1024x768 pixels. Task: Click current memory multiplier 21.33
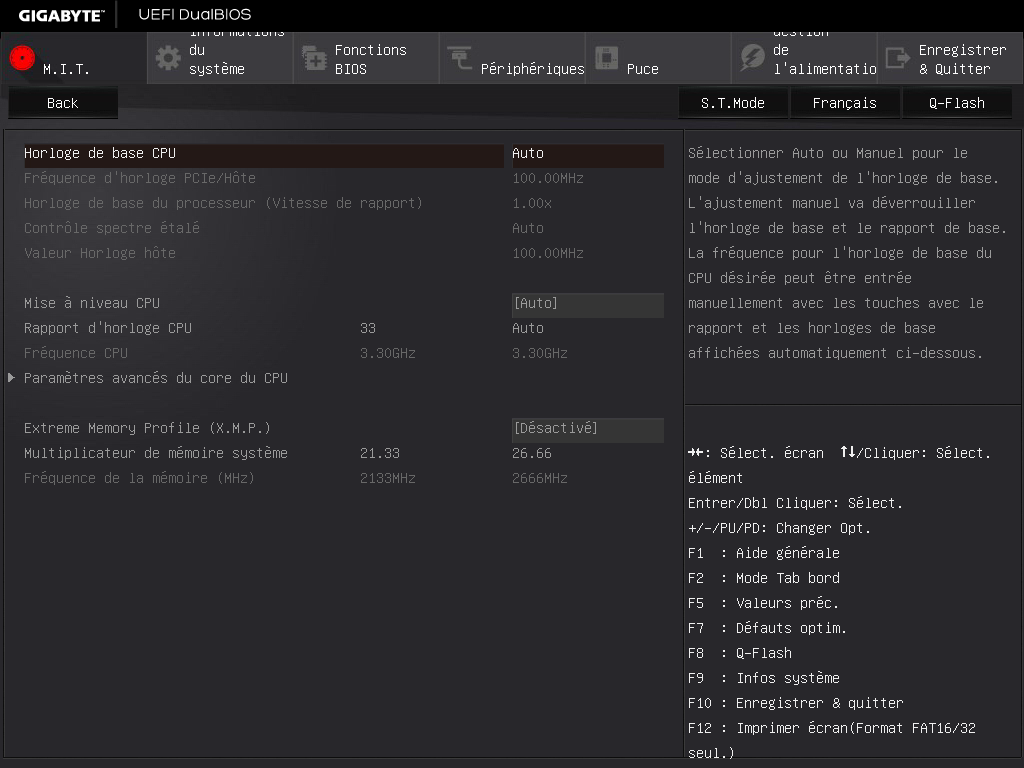pos(379,453)
